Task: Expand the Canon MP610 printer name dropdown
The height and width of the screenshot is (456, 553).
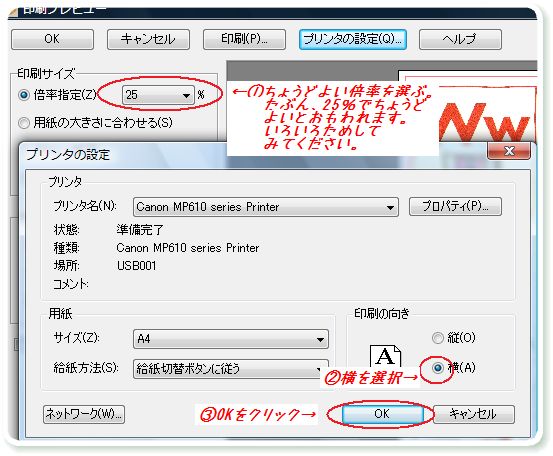Action: [x=266, y=207]
